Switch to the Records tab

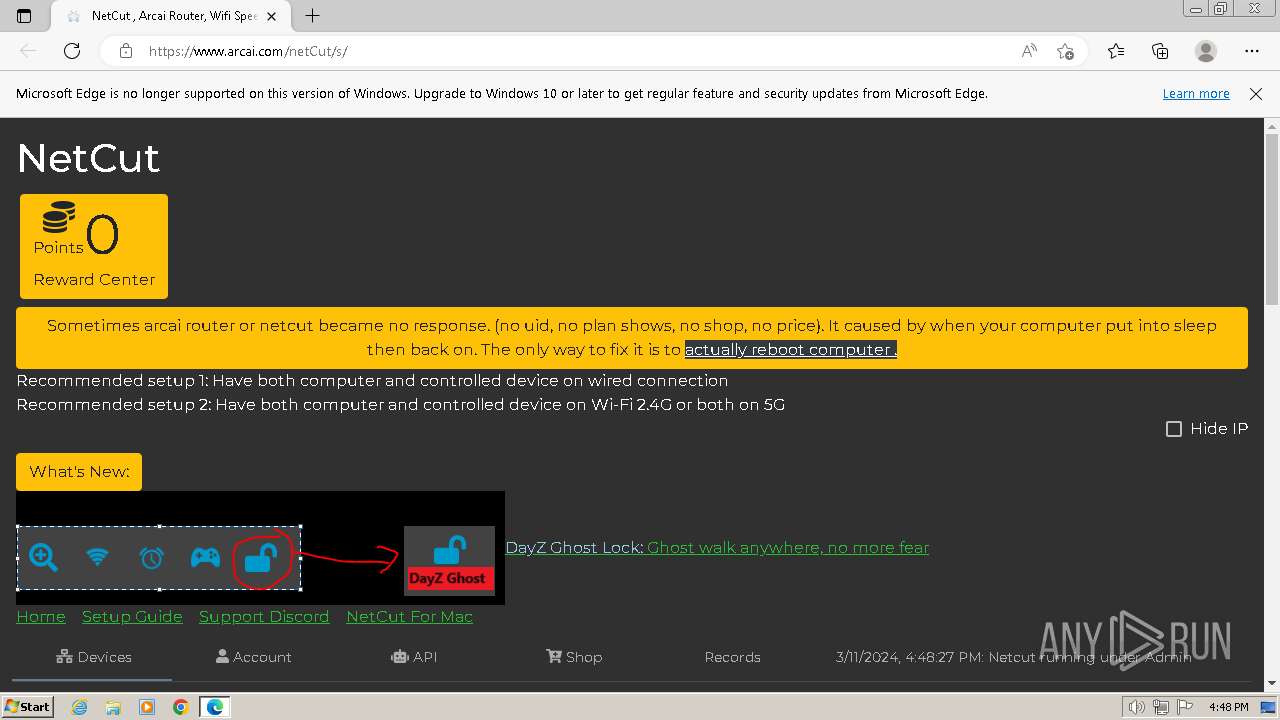[x=732, y=657]
